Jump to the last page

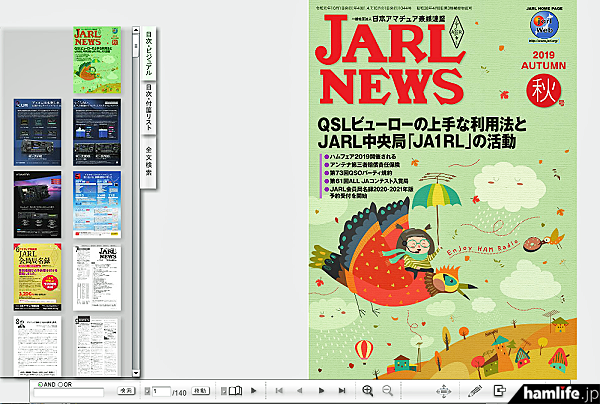[340, 391]
